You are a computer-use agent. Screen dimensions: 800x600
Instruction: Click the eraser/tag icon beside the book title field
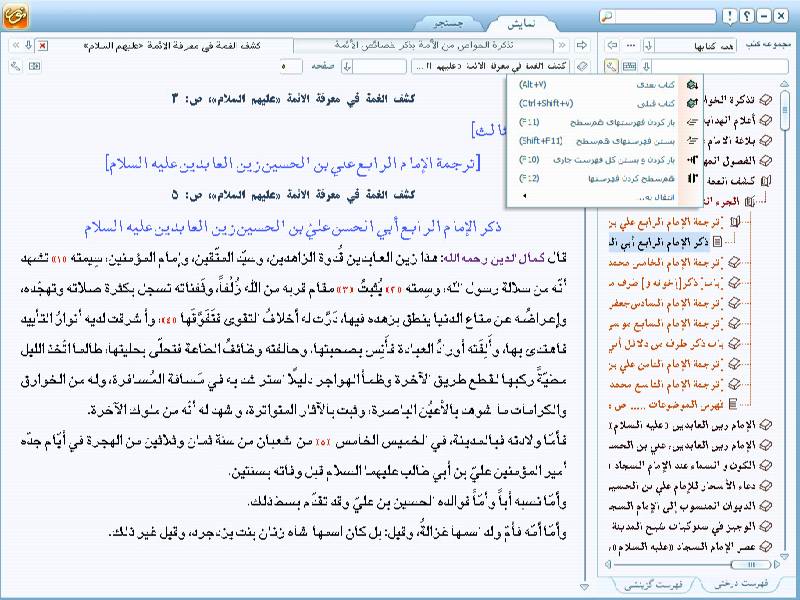[x=582, y=66]
